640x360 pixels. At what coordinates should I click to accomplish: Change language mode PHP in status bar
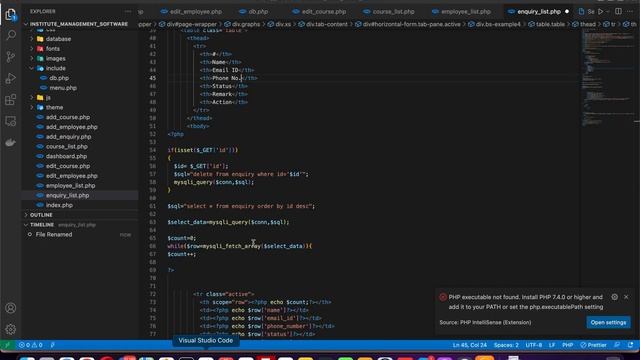(567, 345)
